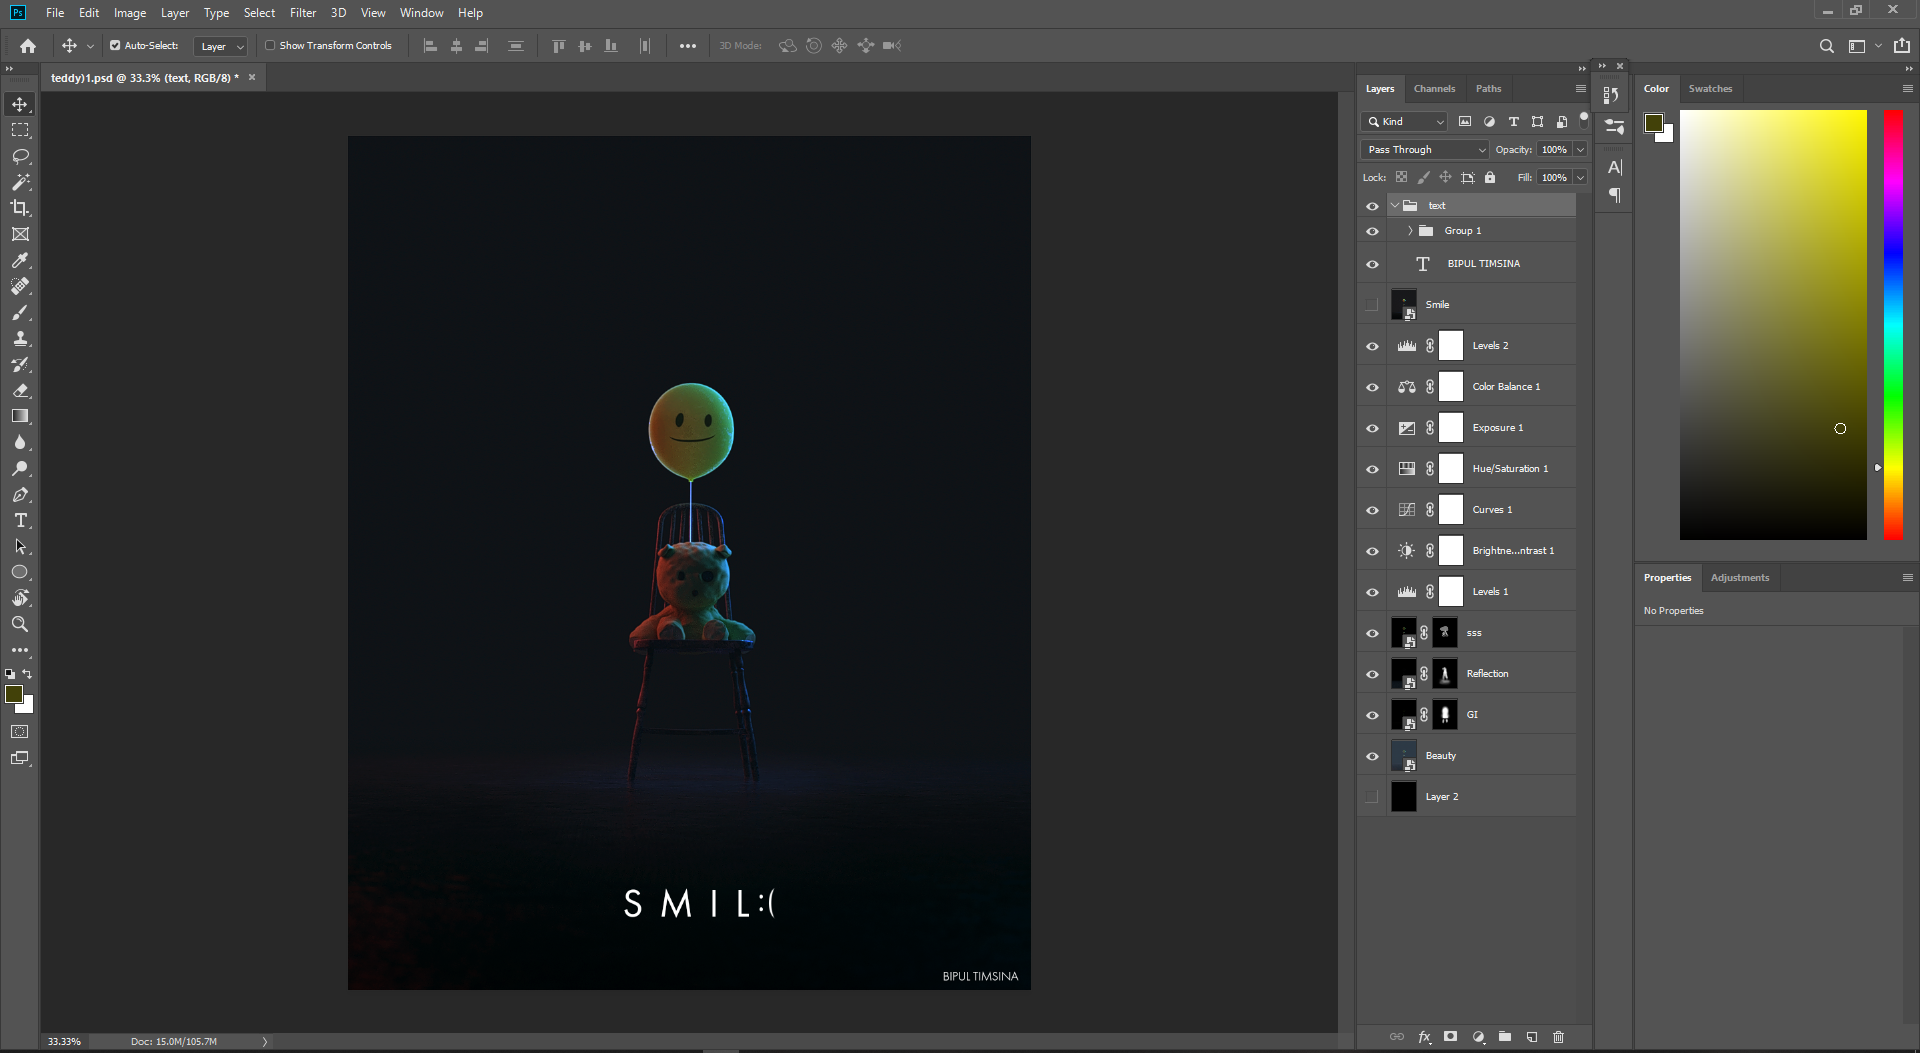Select the Clone Stamp tool
The width and height of the screenshot is (1920, 1053).
(x=20, y=338)
